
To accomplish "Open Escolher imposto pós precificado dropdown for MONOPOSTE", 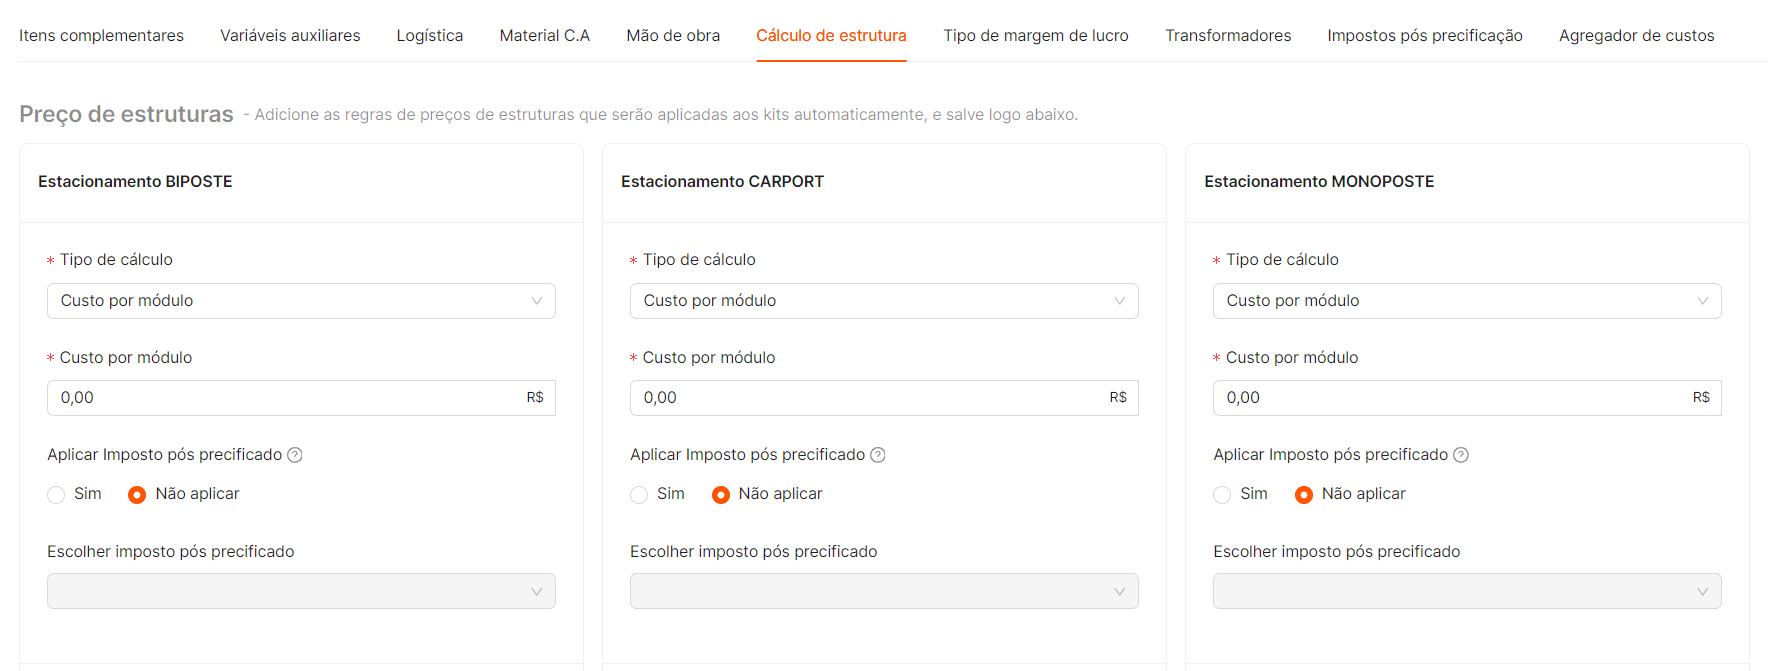I will (1467, 591).
